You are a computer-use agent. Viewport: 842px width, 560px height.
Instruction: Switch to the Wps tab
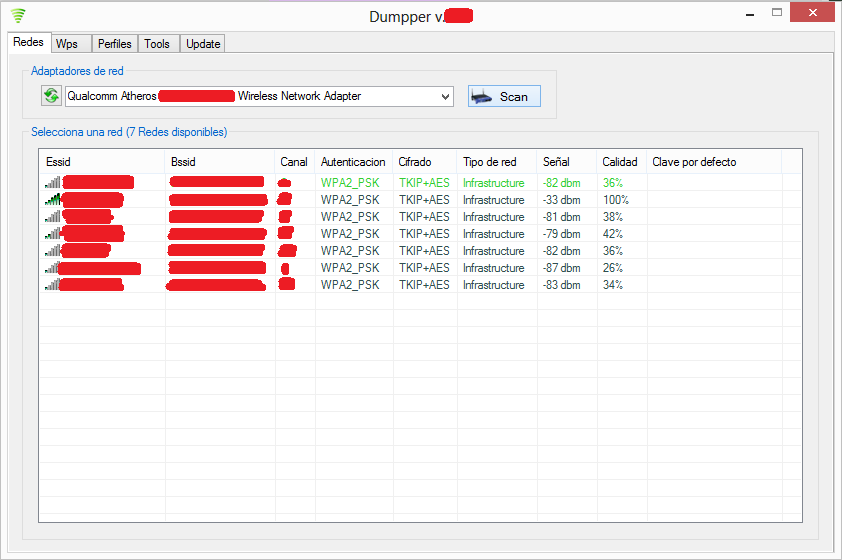pyautogui.click(x=67, y=44)
